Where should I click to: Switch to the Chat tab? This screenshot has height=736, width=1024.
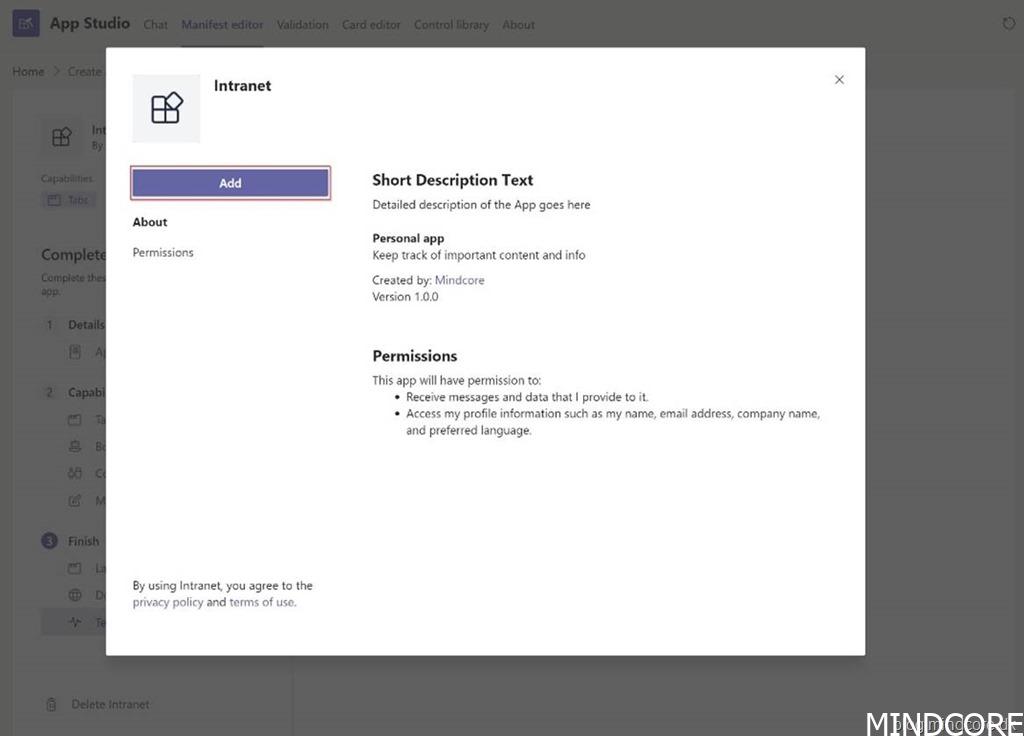[x=156, y=25]
